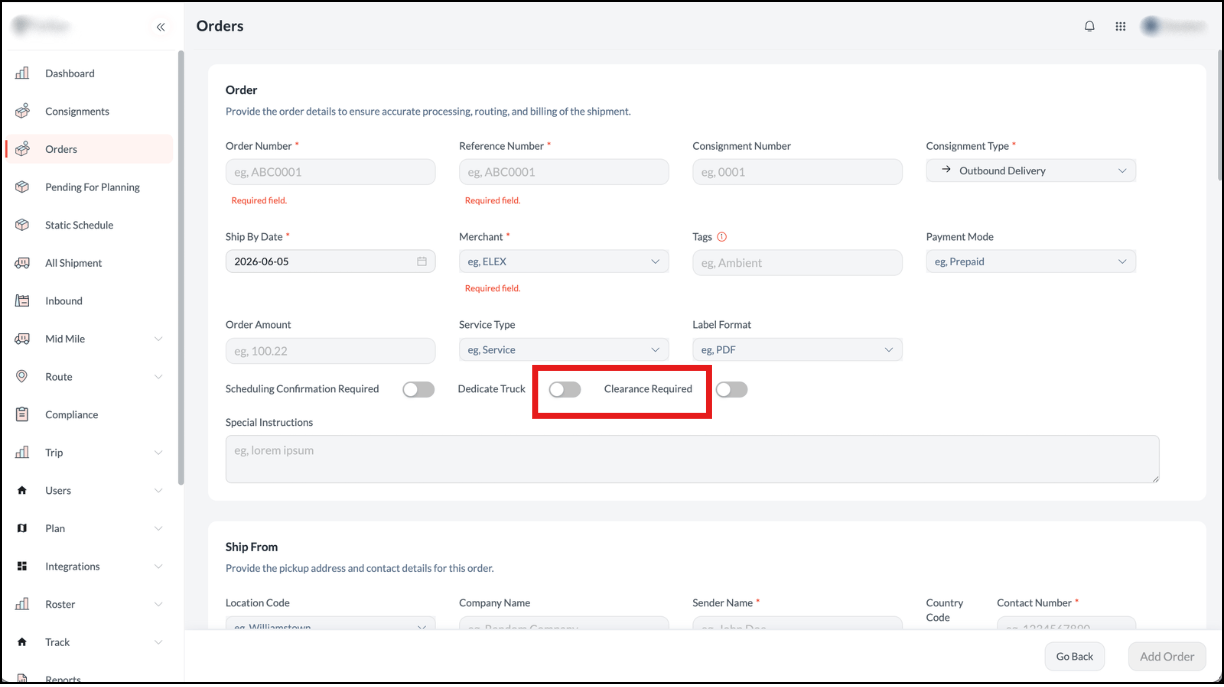The width and height of the screenshot is (1224, 687).
Task: Collapse the sidebar with the double-chevron icon
Action: click(160, 27)
